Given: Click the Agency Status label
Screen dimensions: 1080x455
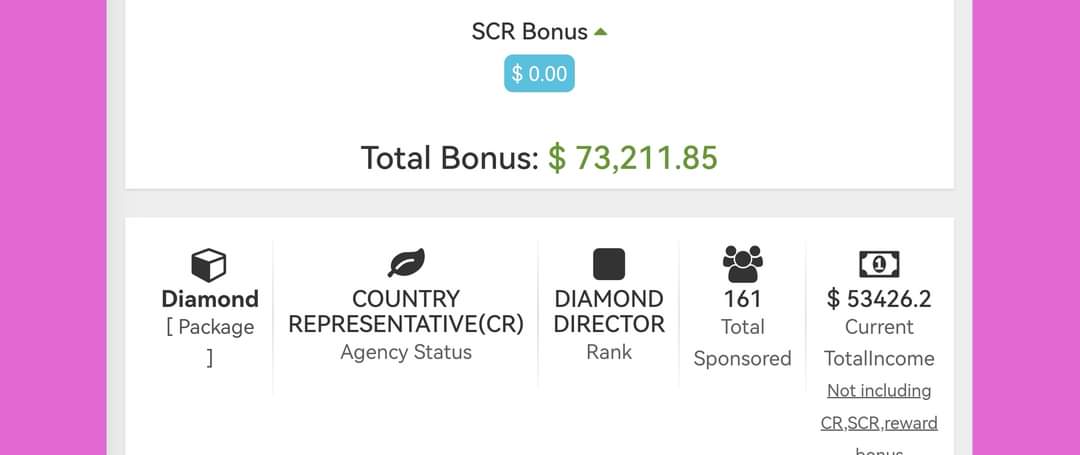Looking at the screenshot, I should [x=406, y=352].
